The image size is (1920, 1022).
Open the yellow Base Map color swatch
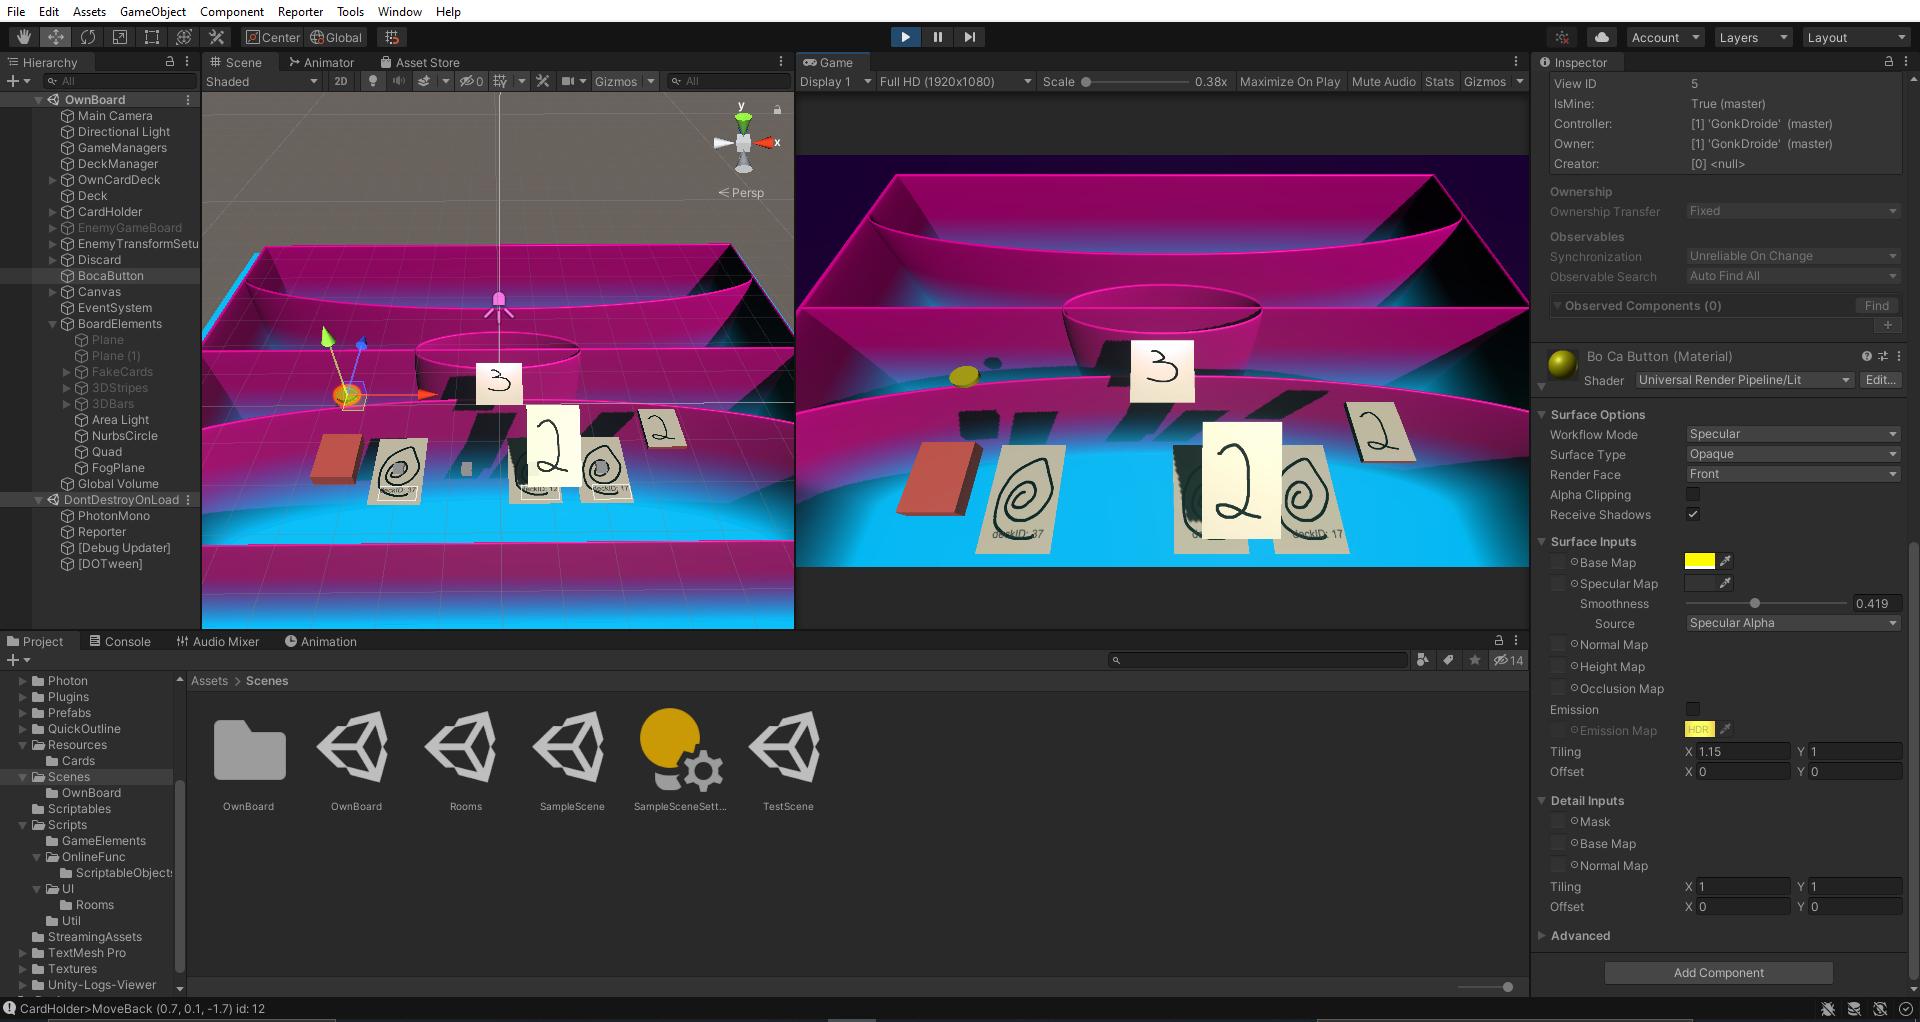(x=1699, y=561)
